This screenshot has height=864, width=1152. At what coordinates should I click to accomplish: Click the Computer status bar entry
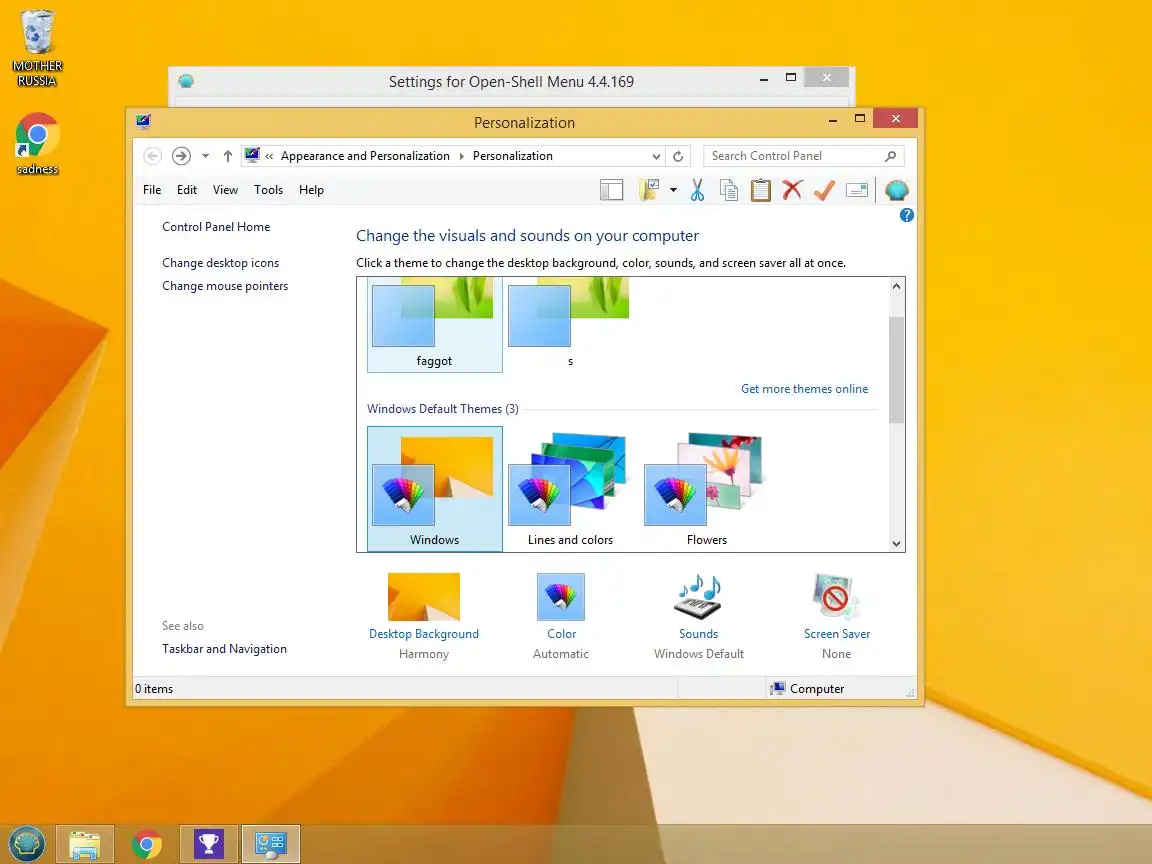click(807, 688)
